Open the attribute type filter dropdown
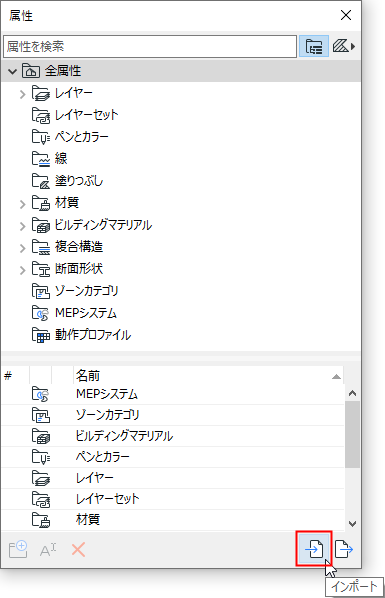The width and height of the screenshot is (385, 598). (344, 47)
